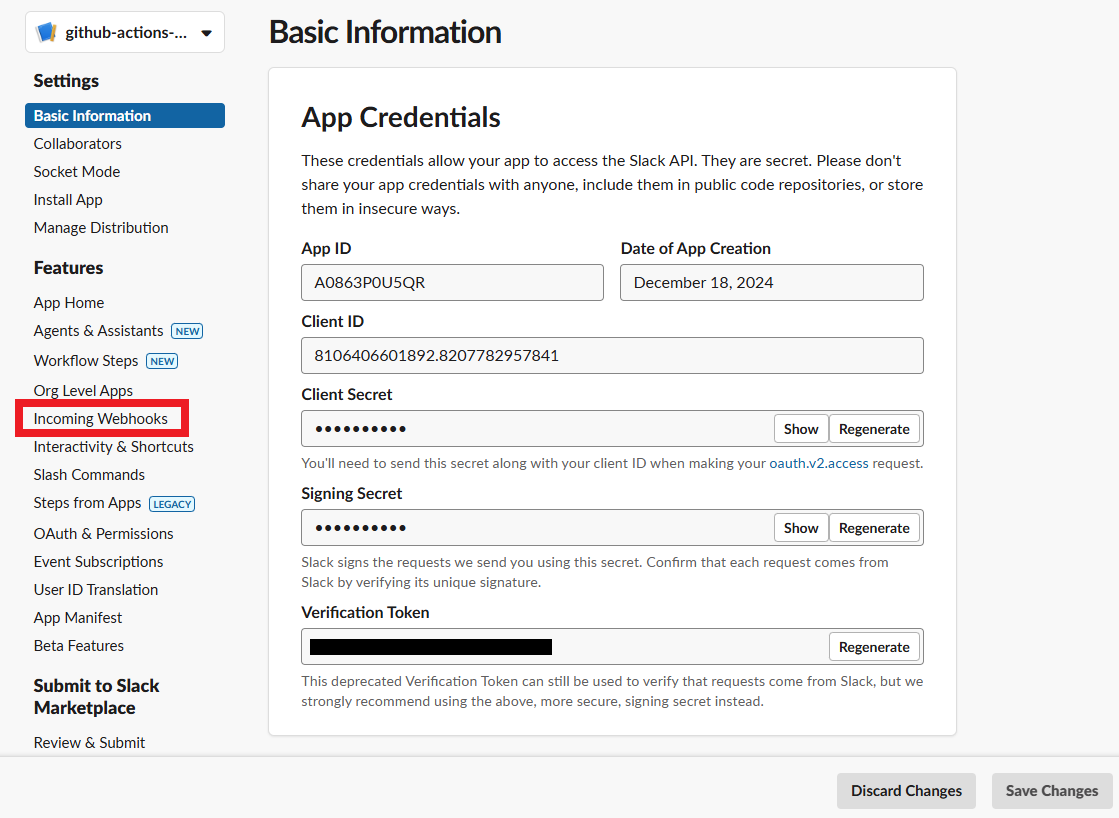The width and height of the screenshot is (1119, 818).
Task: Go to Beta Features page
Action: click(79, 645)
